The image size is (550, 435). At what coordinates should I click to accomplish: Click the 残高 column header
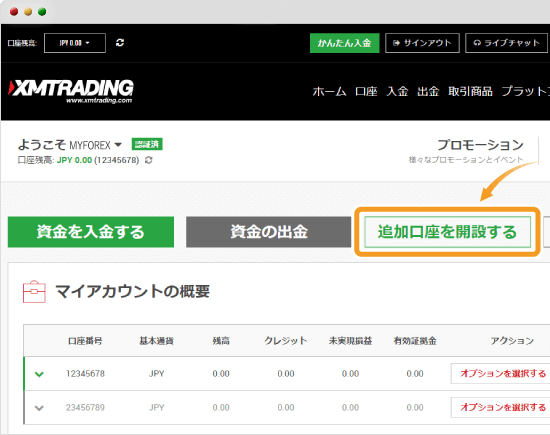point(221,341)
